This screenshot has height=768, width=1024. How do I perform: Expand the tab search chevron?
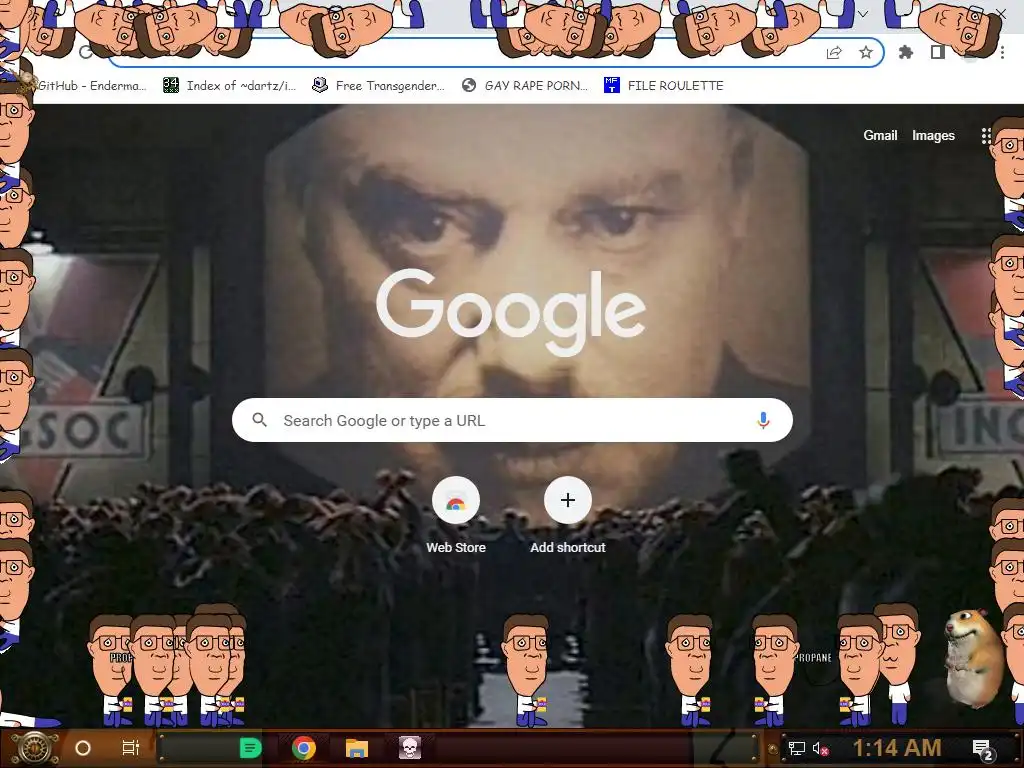863,14
